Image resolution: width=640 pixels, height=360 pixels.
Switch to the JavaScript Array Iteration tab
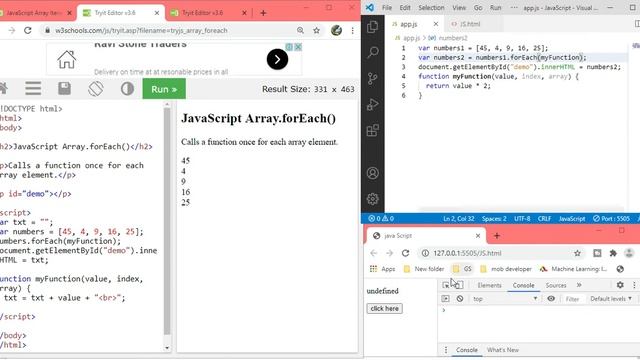35,13
